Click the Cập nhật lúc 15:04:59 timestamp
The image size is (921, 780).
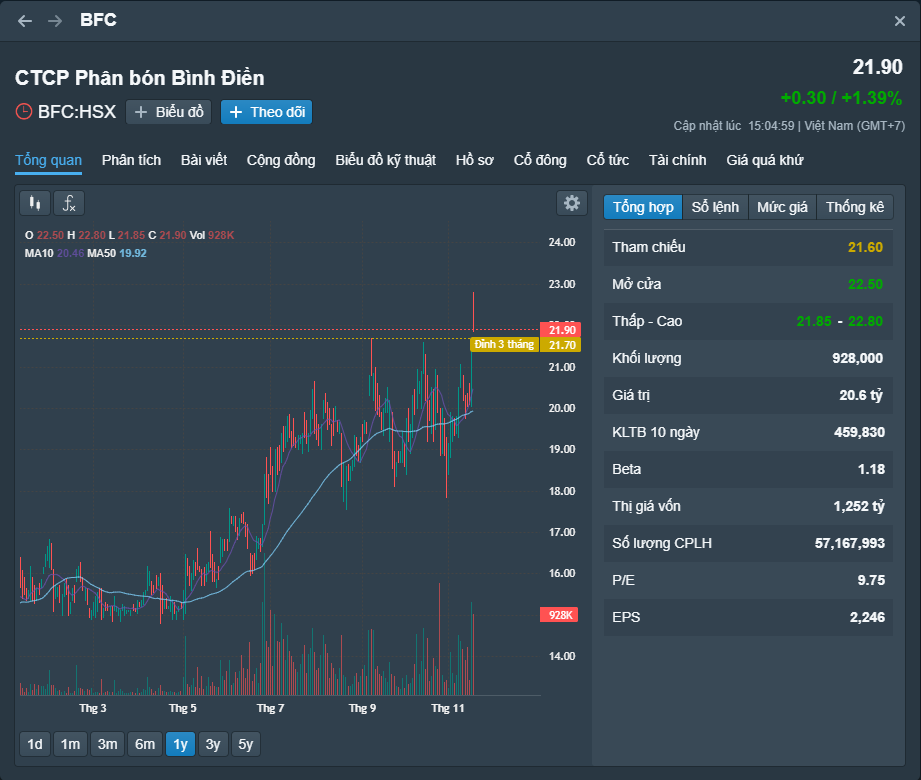pyautogui.click(x=734, y=126)
